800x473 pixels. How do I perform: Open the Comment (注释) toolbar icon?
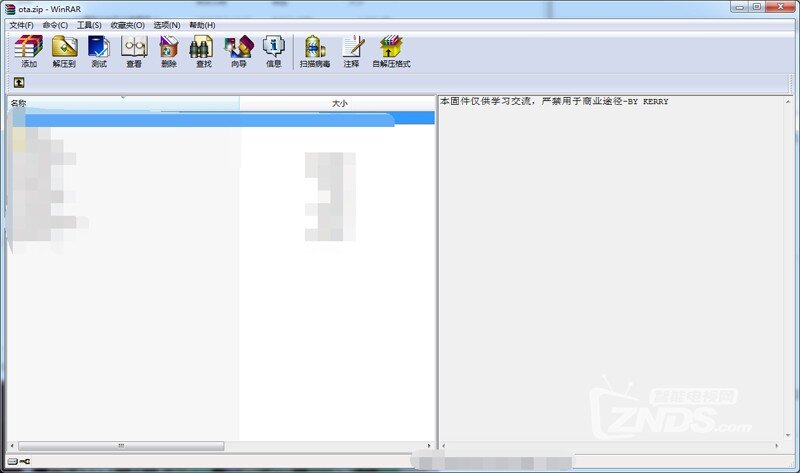coord(352,52)
